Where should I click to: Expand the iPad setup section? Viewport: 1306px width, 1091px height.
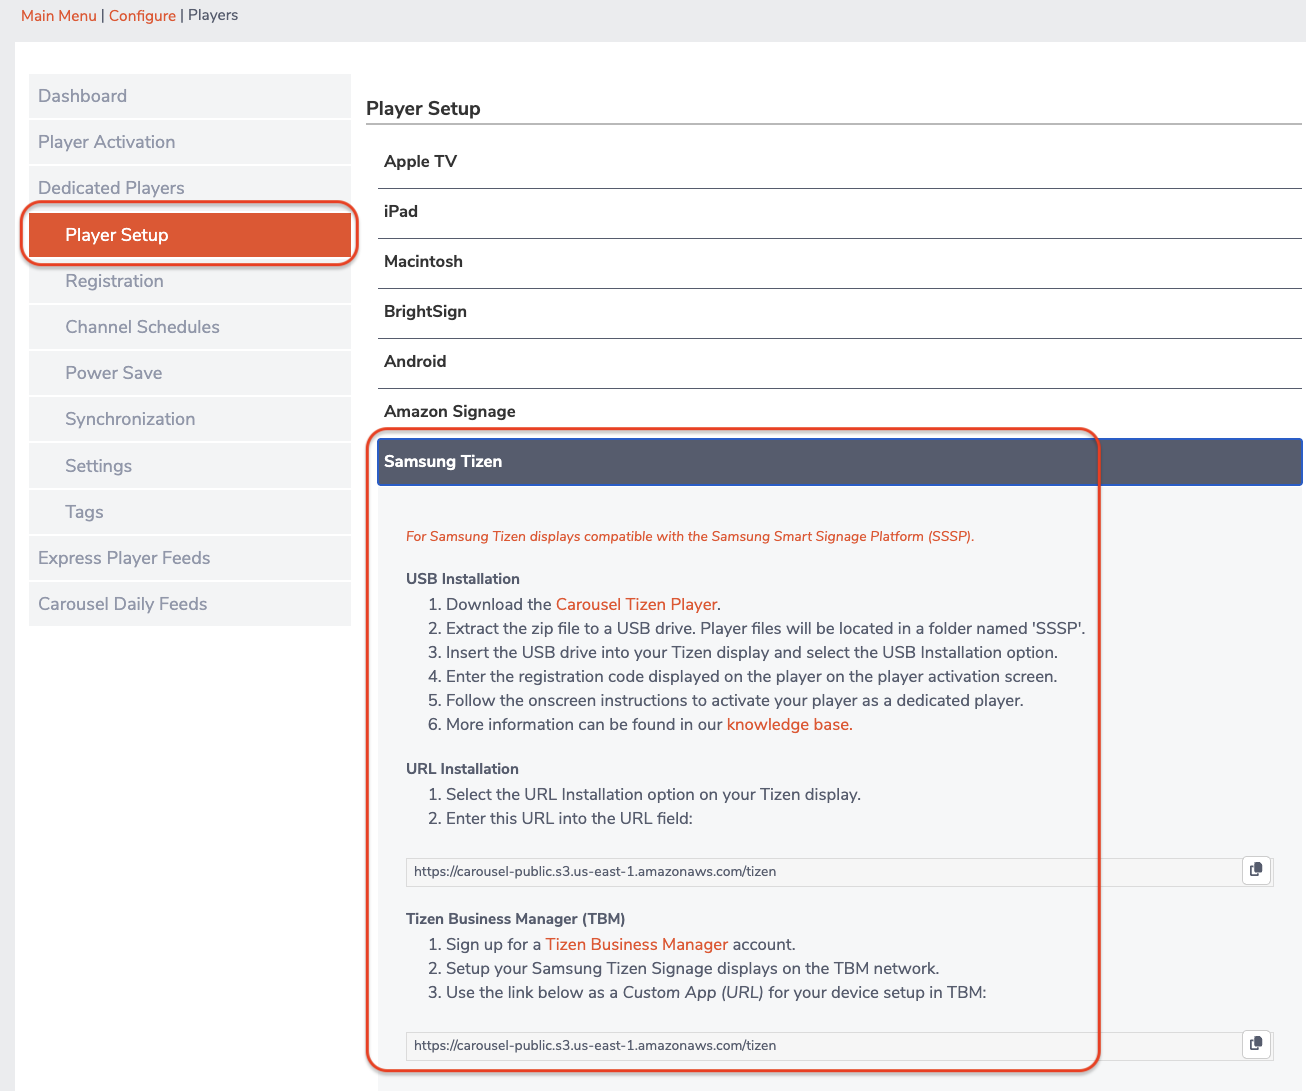[840, 212]
